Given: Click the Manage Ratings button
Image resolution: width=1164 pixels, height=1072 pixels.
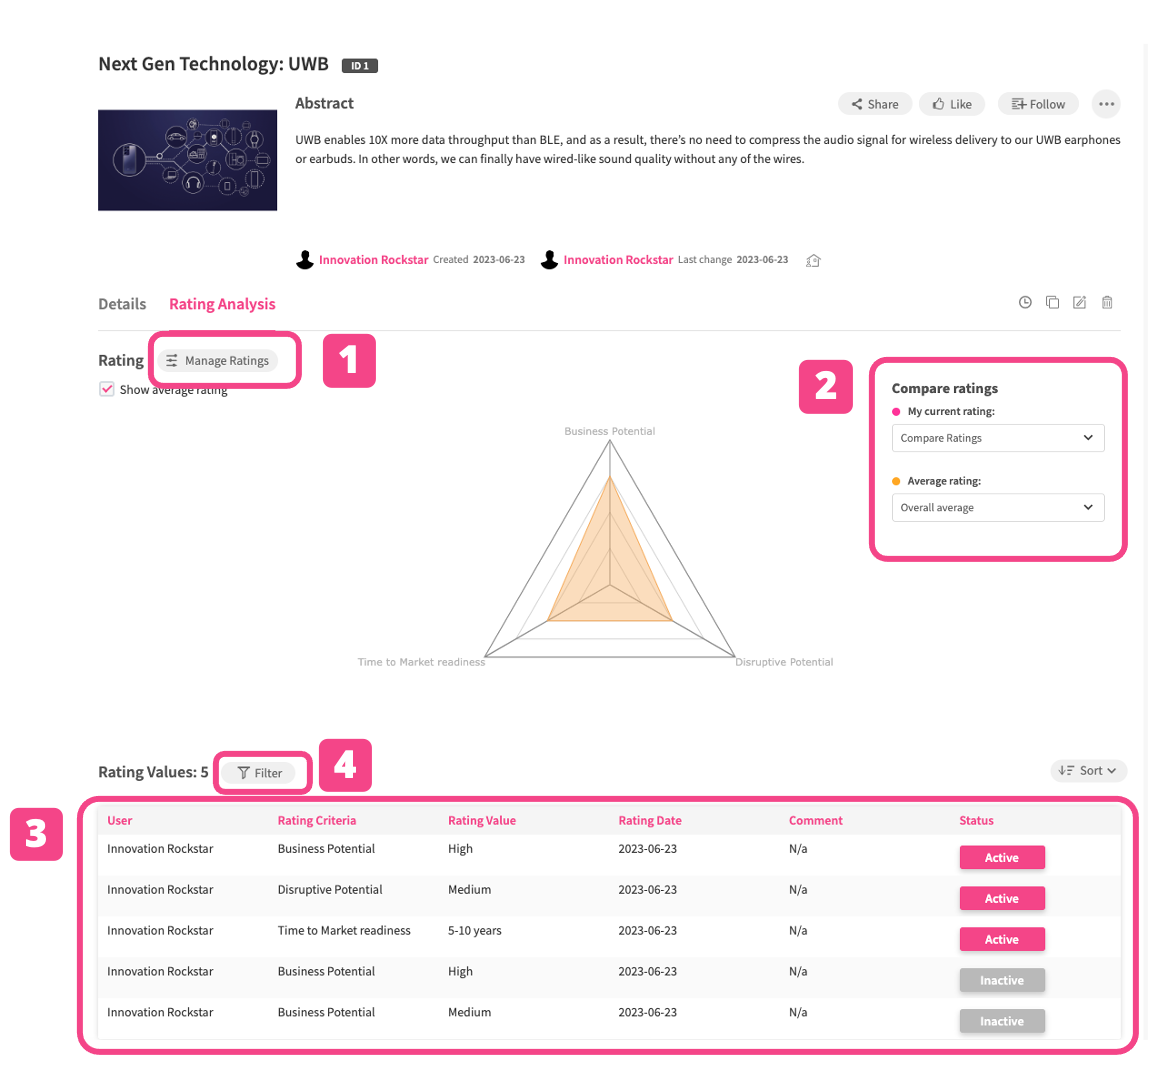Looking at the screenshot, I should [x=218, y=361].
